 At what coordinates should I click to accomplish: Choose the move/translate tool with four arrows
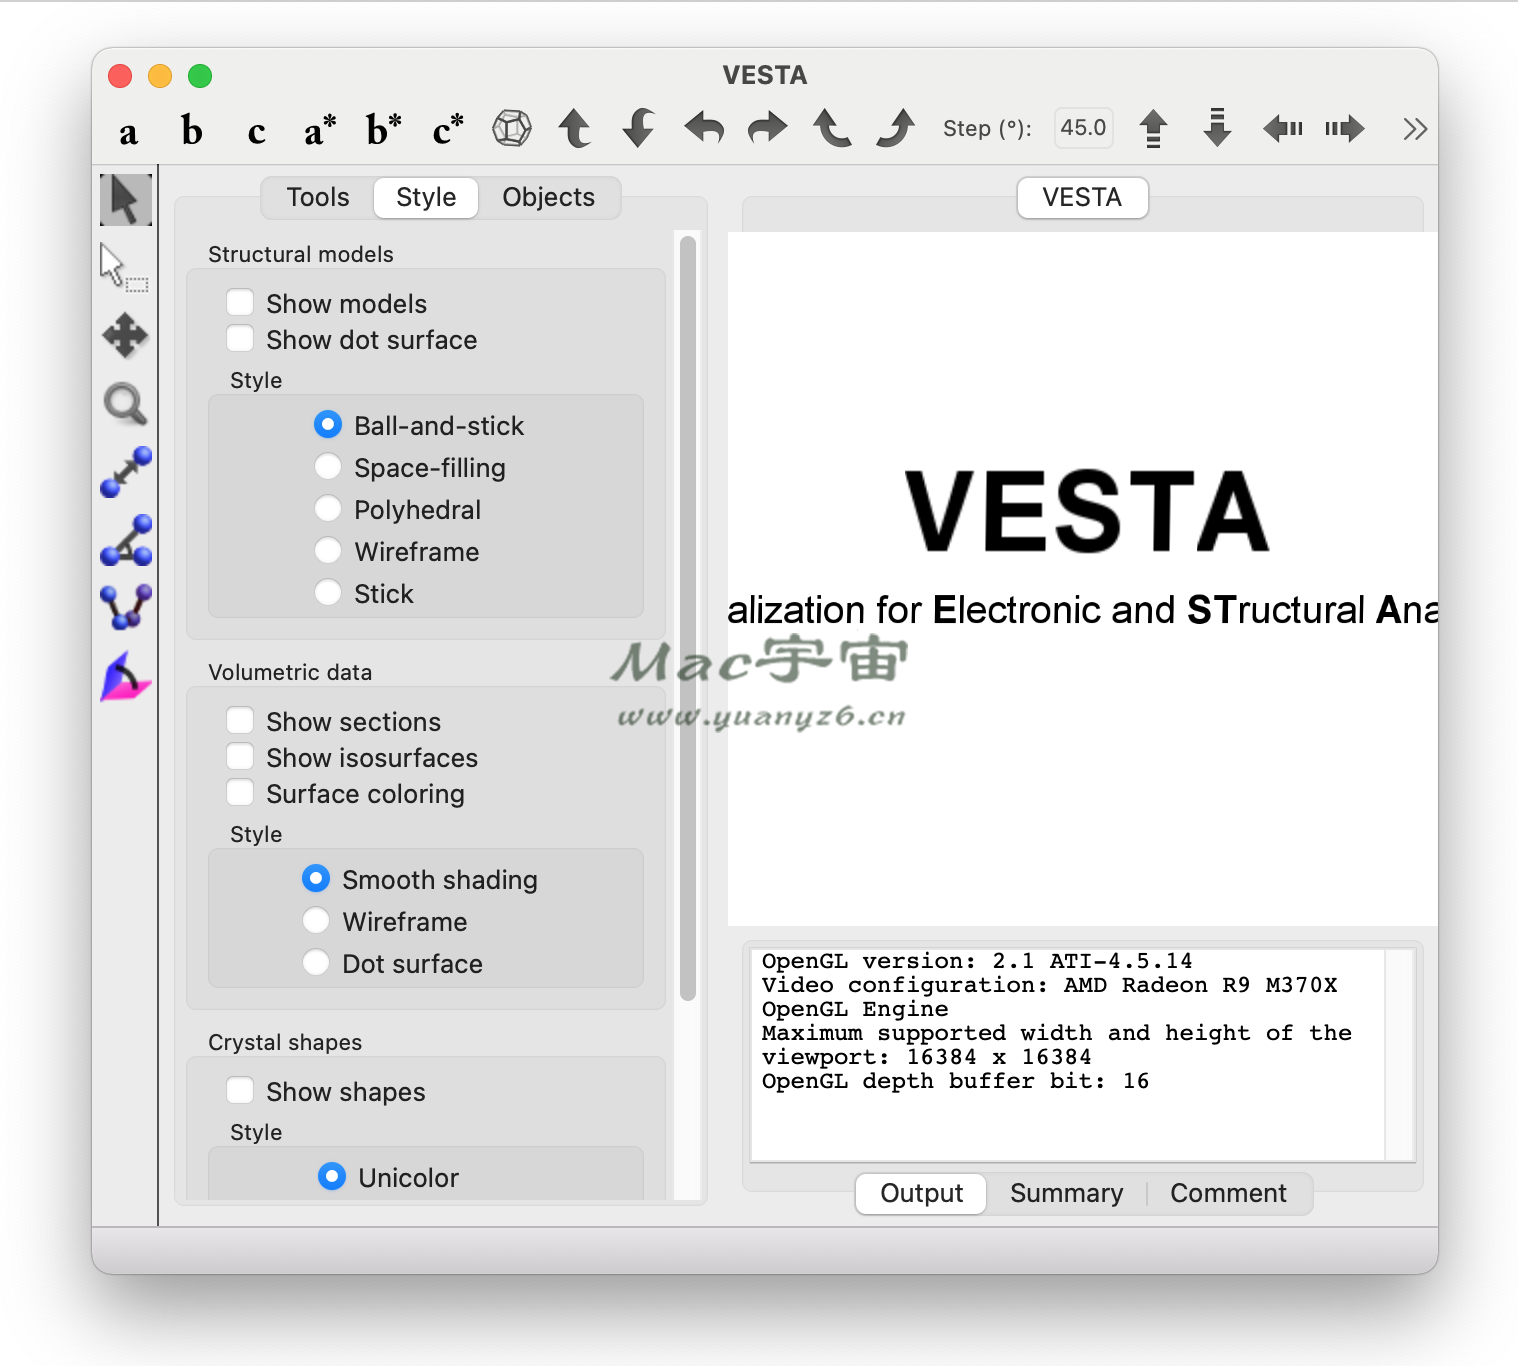(125, 336)
